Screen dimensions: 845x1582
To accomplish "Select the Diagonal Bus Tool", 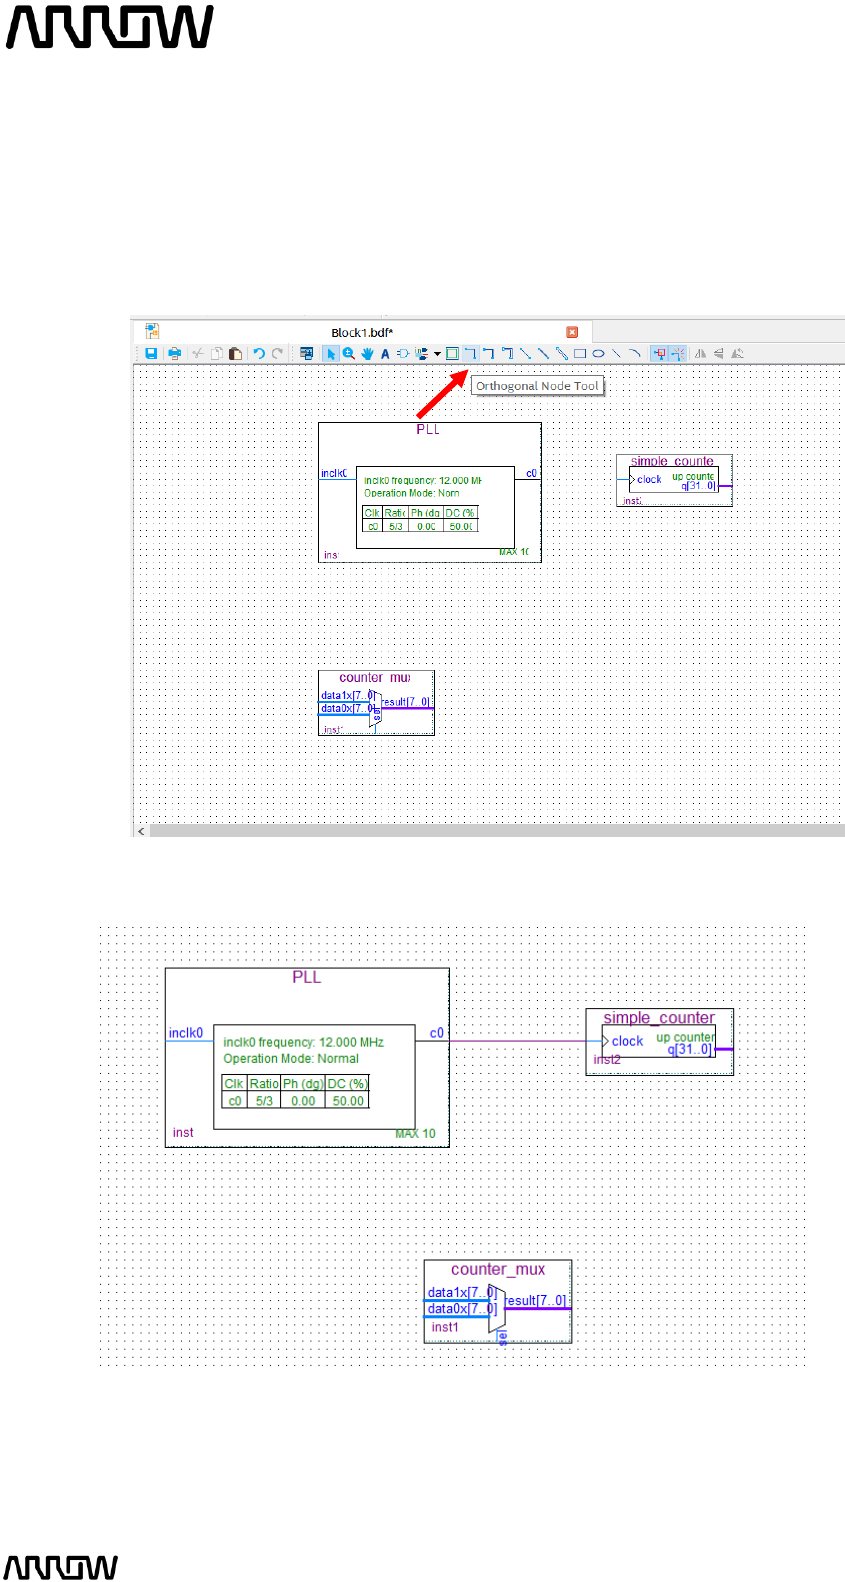I will (x=543, y=353).
